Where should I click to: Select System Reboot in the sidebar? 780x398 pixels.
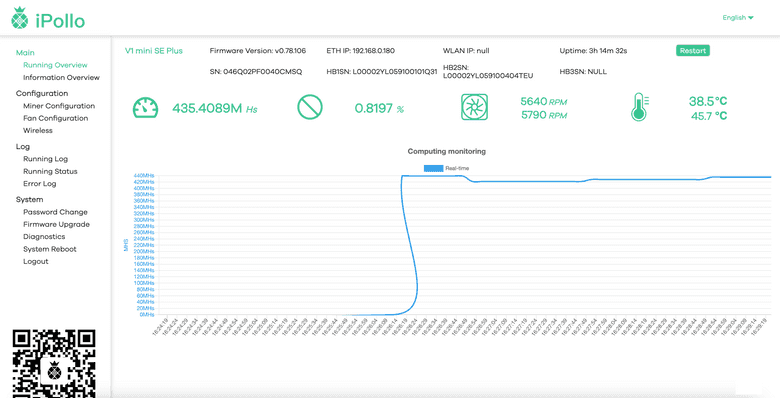pos(50,249)
